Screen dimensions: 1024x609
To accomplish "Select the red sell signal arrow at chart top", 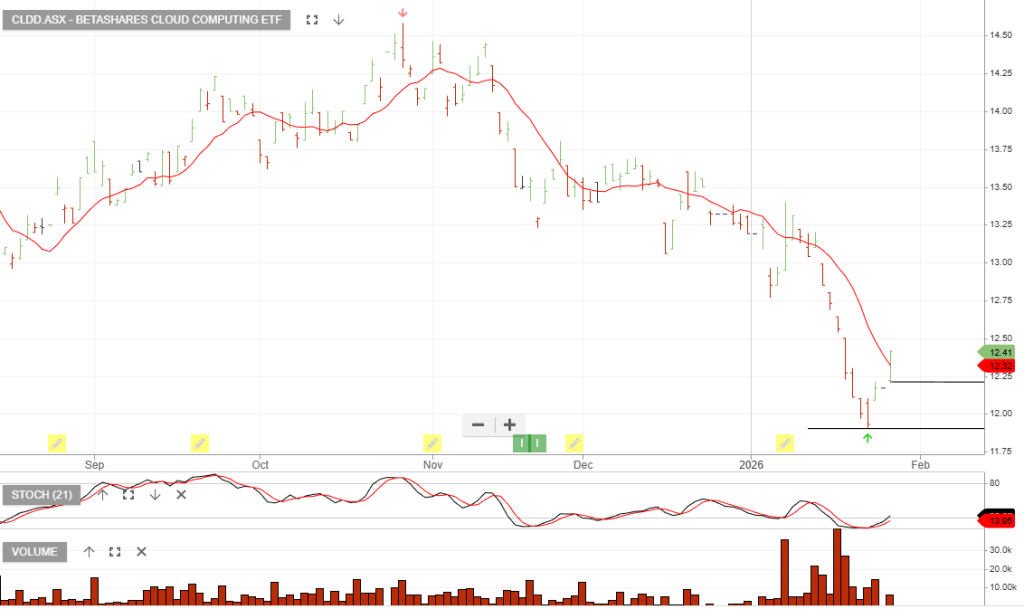I will click(x=402, y=13).
